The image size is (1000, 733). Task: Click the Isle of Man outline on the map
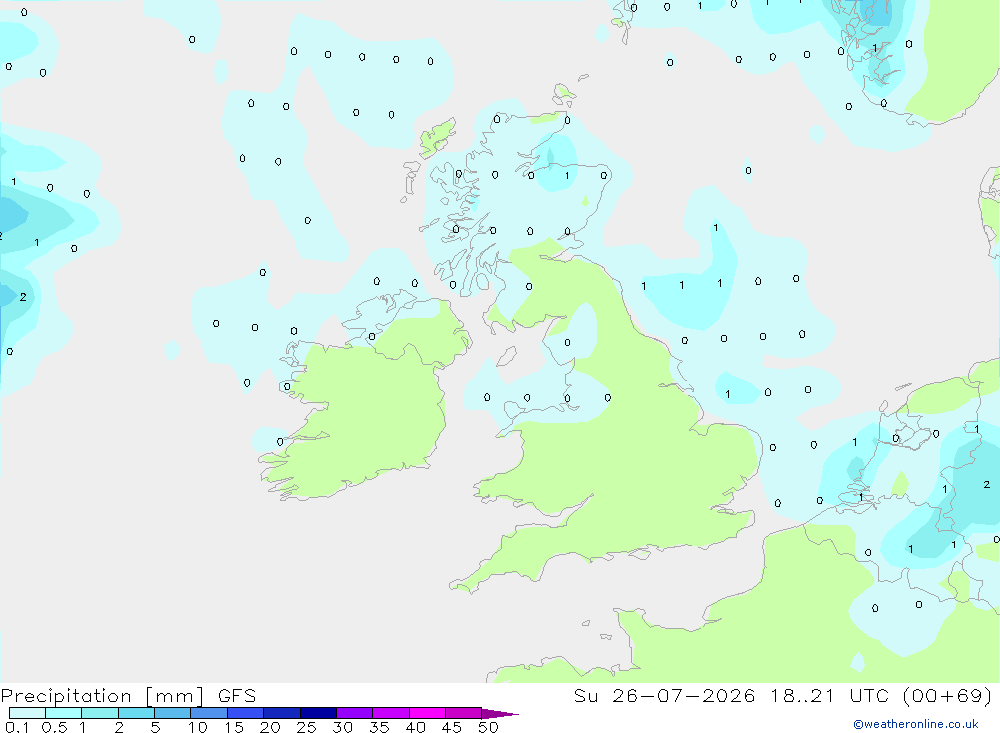coord(506,356)
